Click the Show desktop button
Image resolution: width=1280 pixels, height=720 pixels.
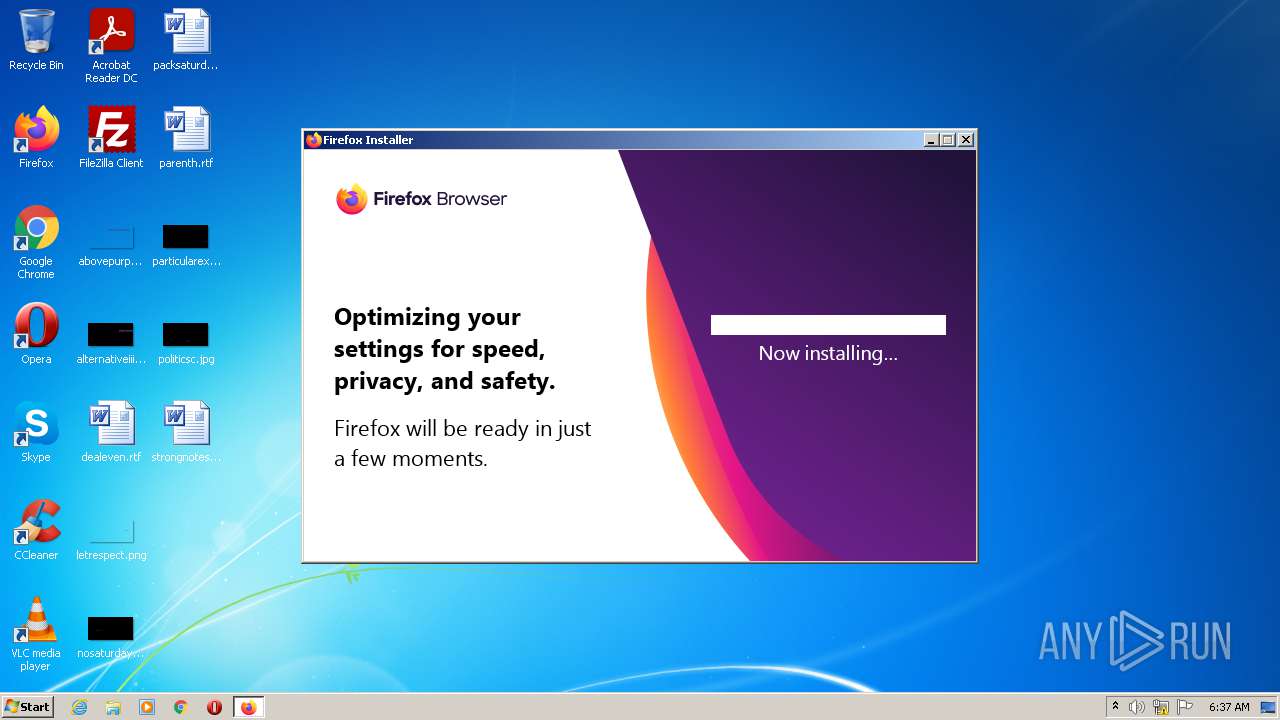[1269, 707]
